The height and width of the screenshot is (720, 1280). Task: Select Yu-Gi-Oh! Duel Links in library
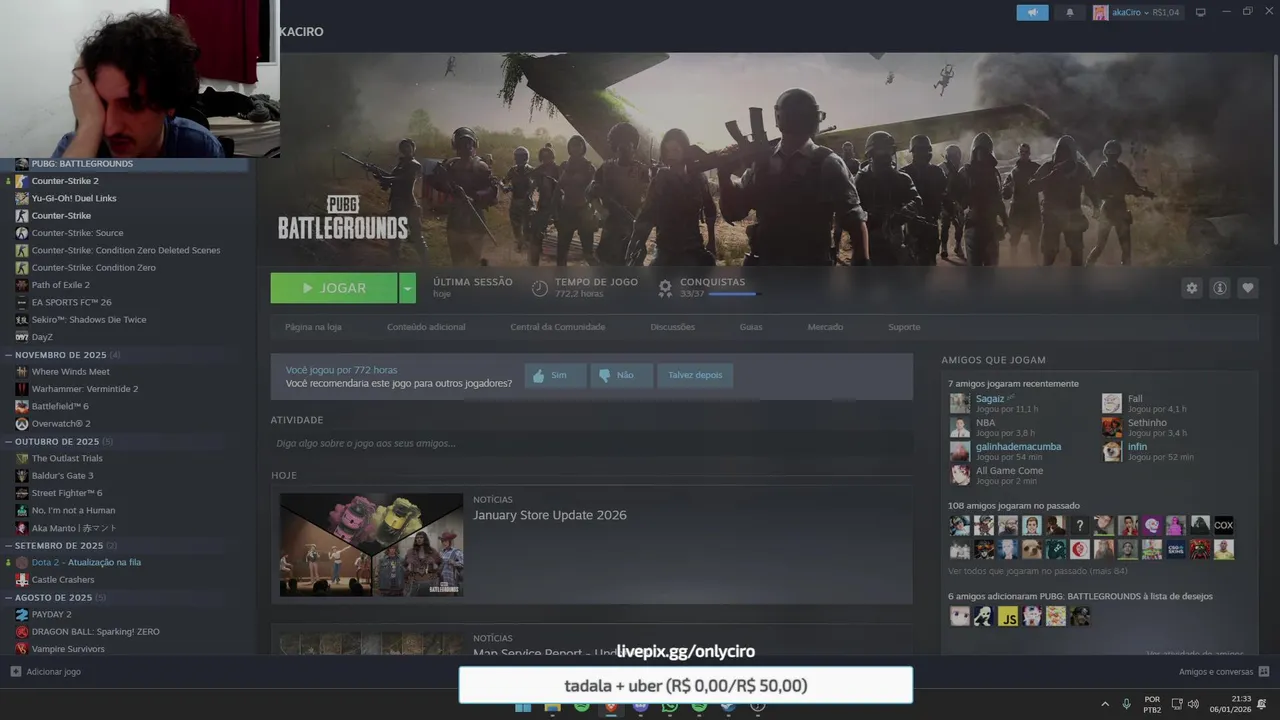(x=74, y=198)
